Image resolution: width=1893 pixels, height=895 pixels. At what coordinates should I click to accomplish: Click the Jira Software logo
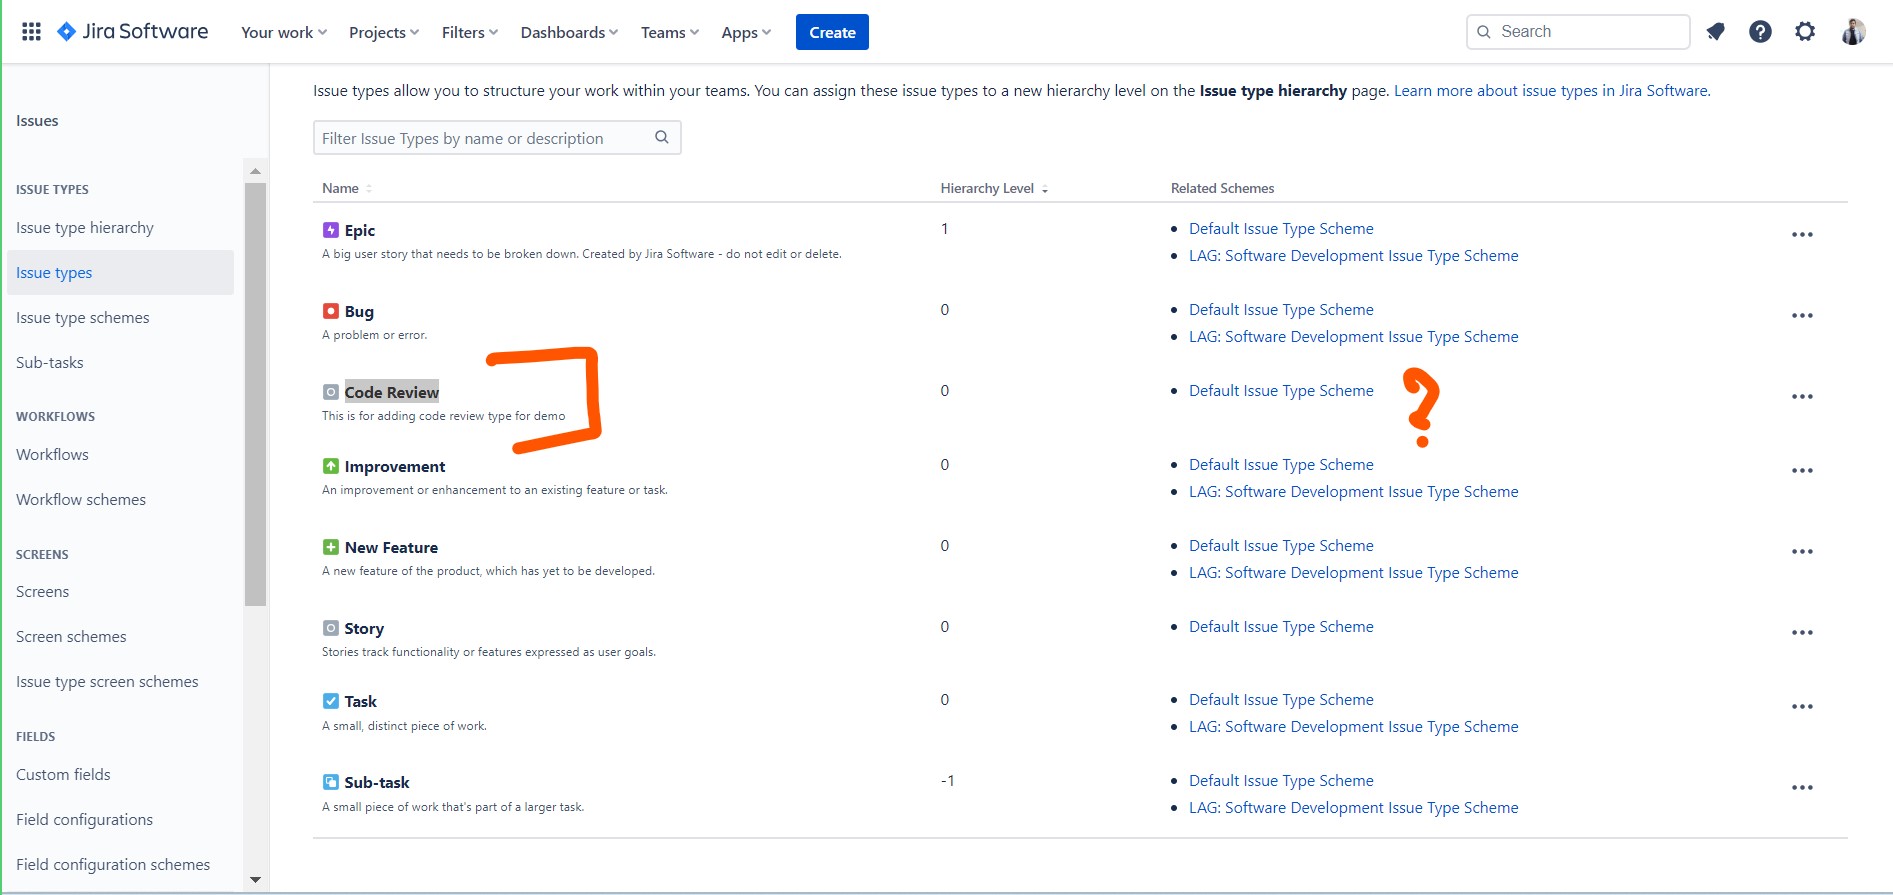(133, 32)
